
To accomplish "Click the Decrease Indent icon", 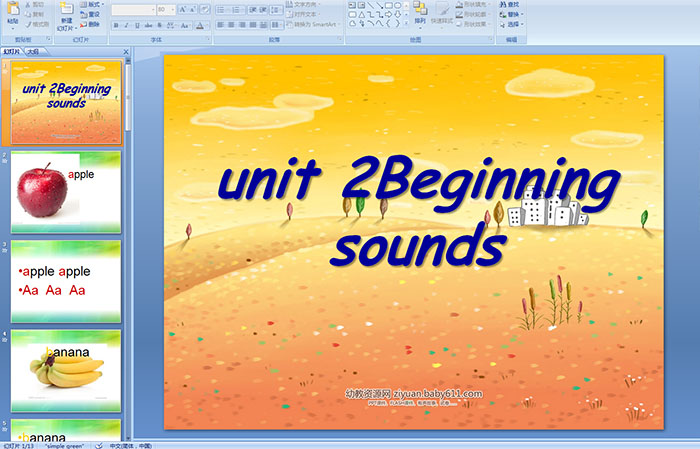I will (x=253, y=10).
